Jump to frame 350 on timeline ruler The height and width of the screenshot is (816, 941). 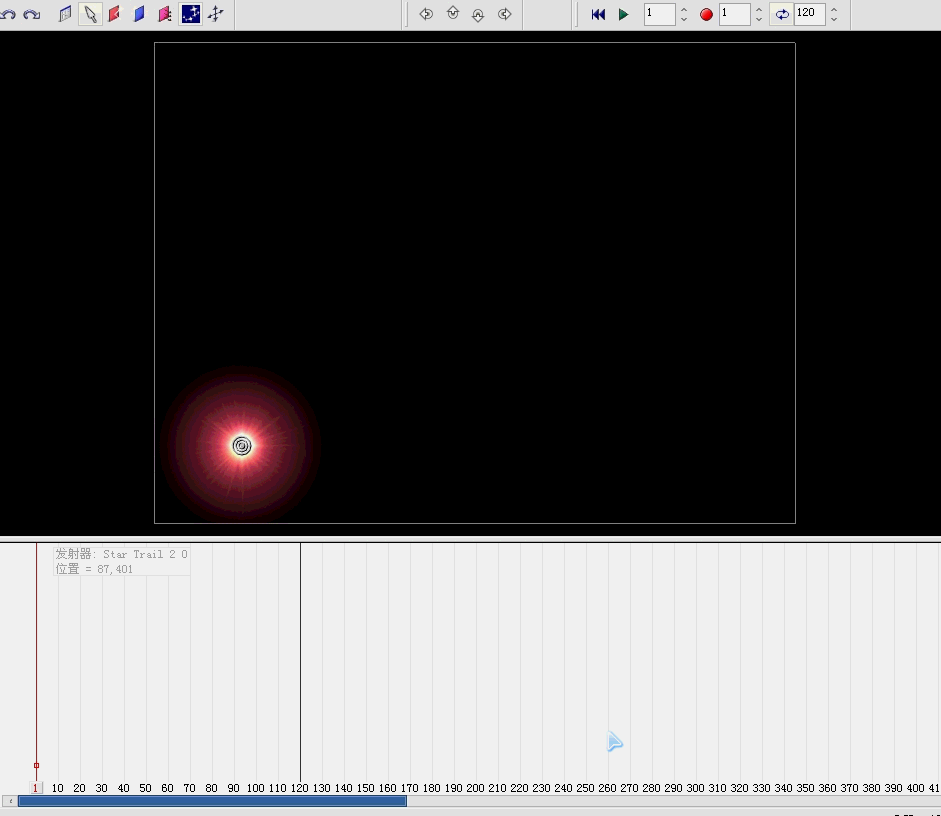[805, 788]
